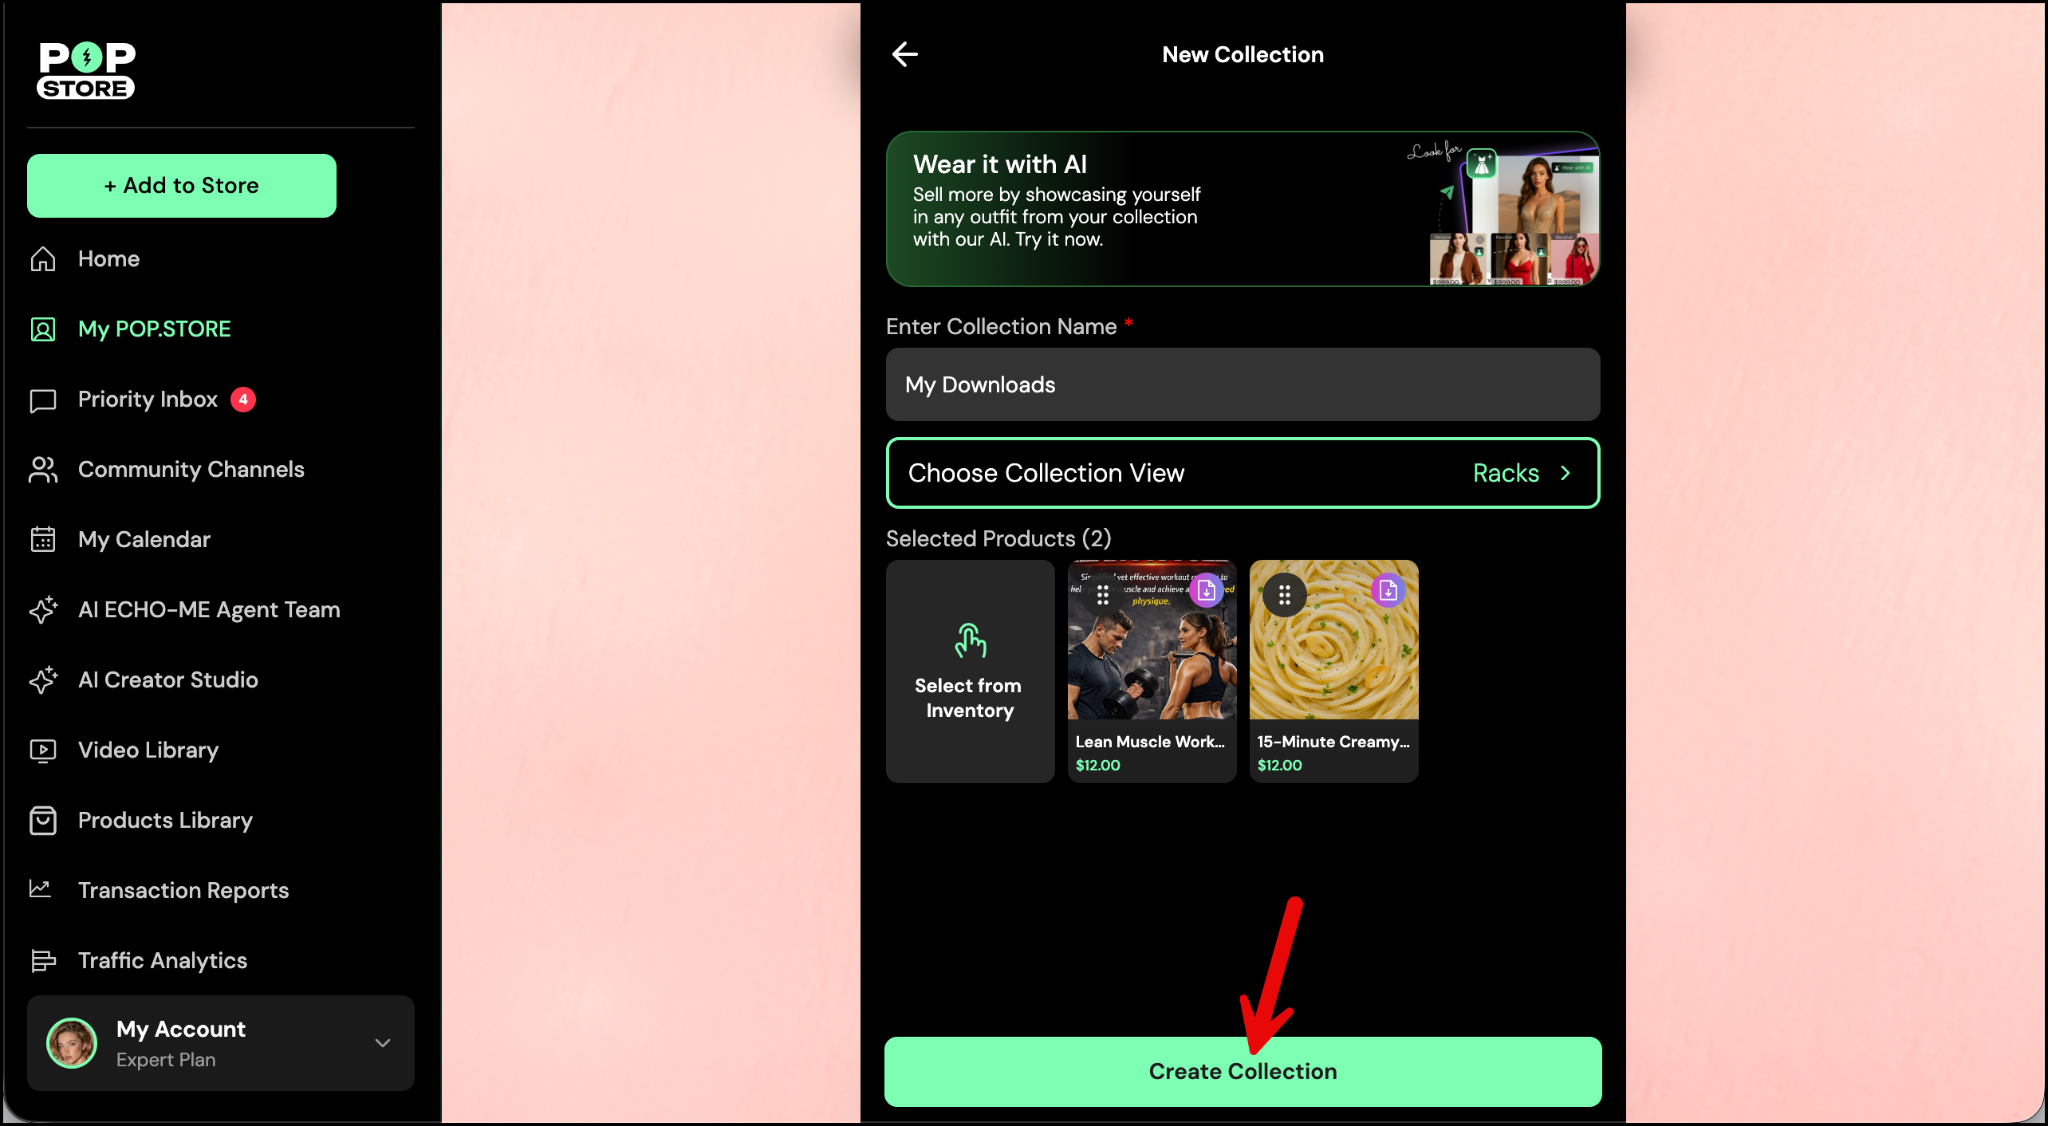Click the Add to Store button
The height and width of the screenshot is (1126, 2048).
[x=181, y=186]
